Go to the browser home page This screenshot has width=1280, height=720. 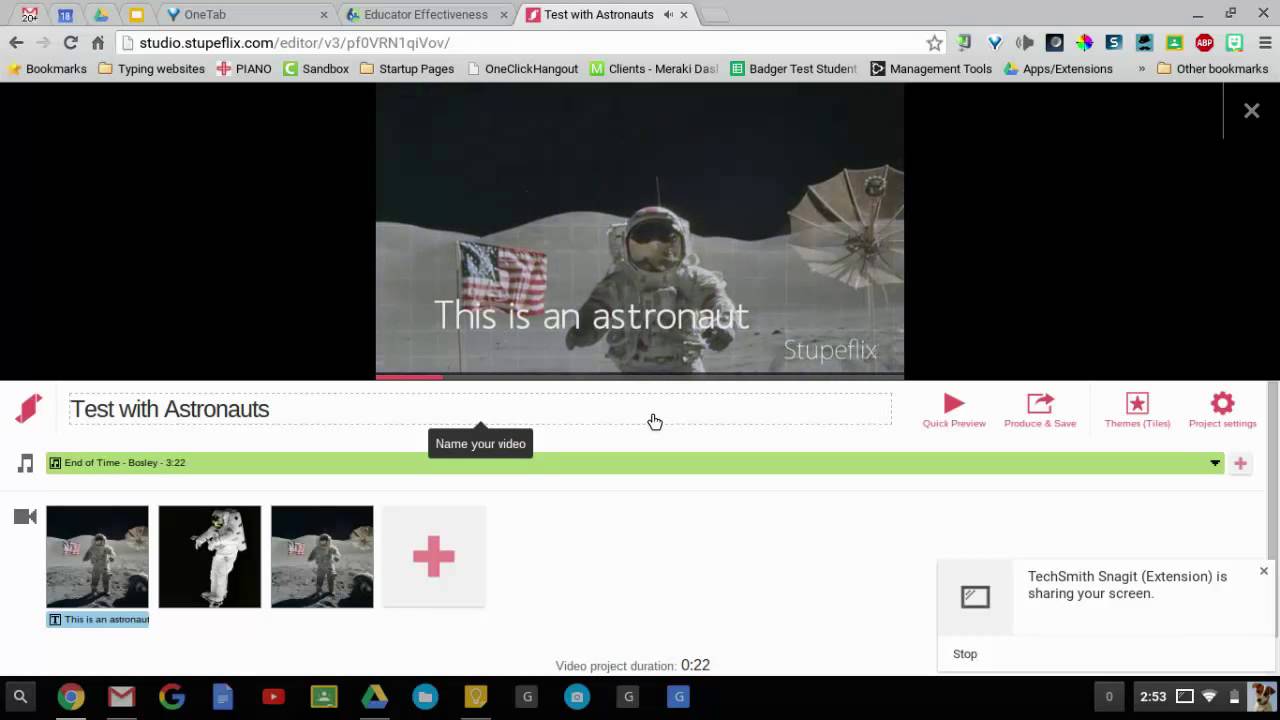[x=97, y=43]
